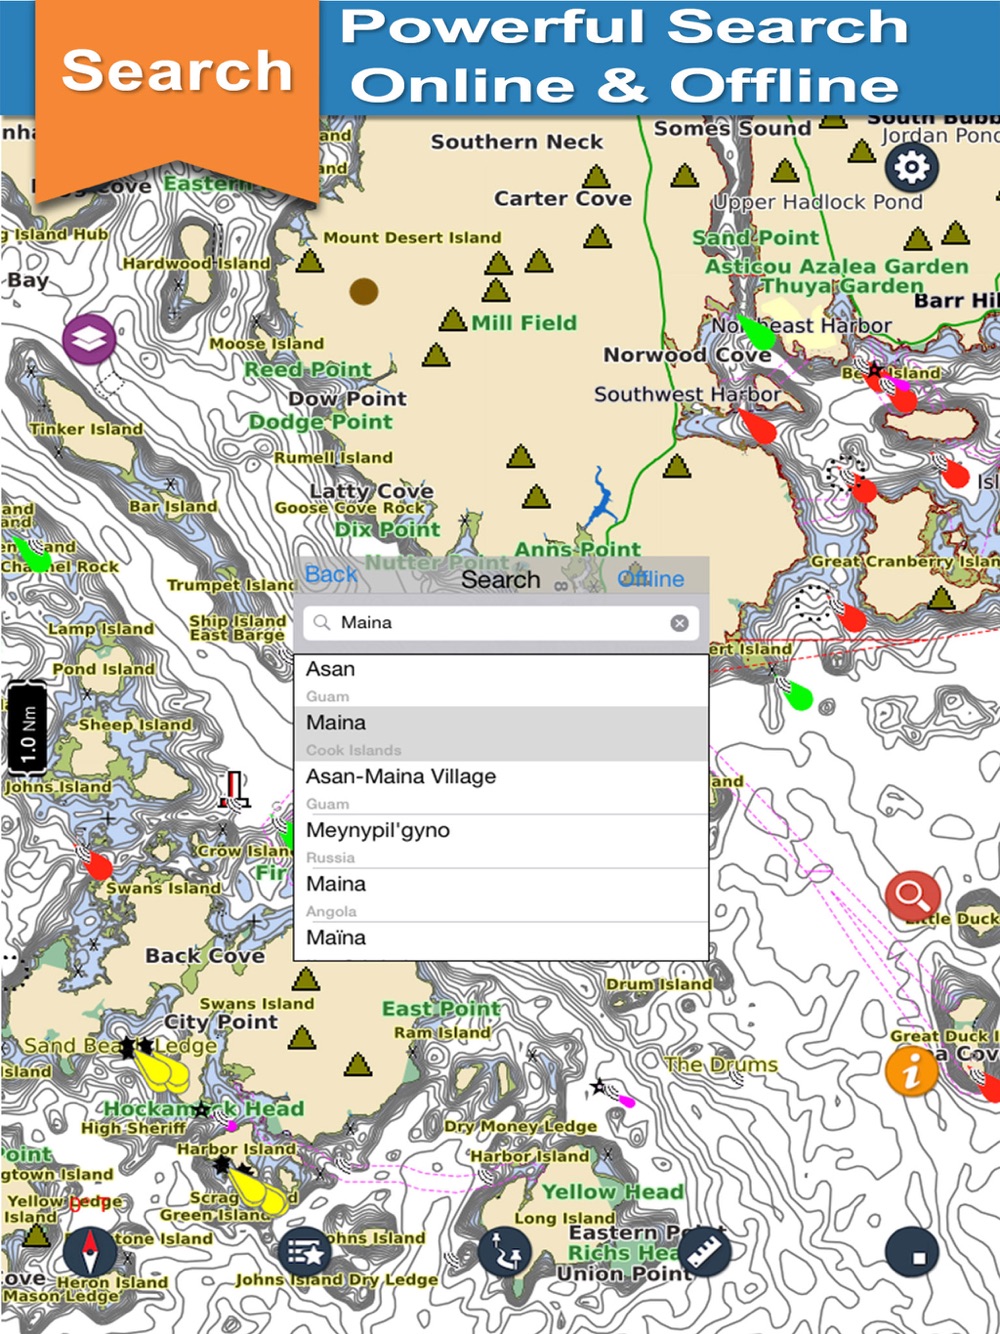Tap the Southern Neck map label
The height and width of the screenshot is (1334, 1000).
tap(517, 142)
